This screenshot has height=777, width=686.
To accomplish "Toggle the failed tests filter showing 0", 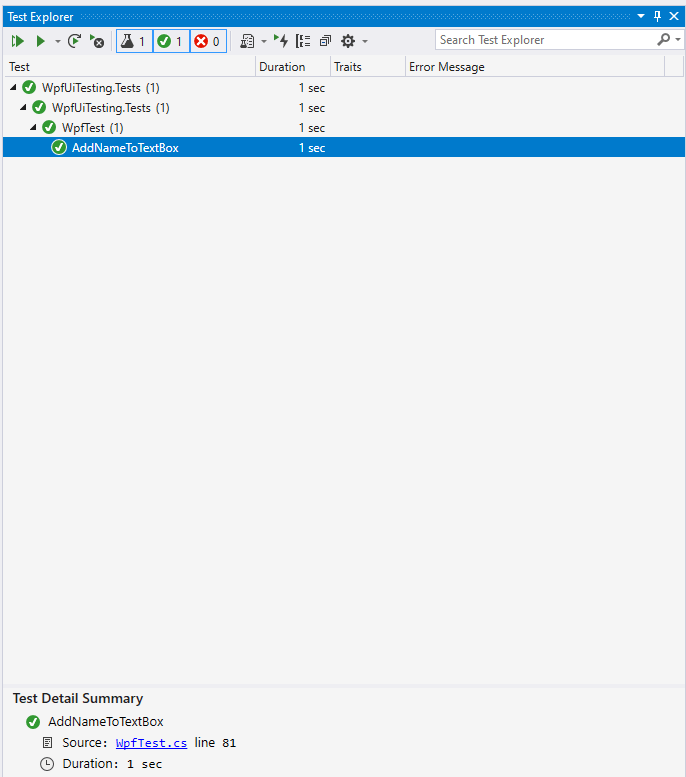I will 208,41.
